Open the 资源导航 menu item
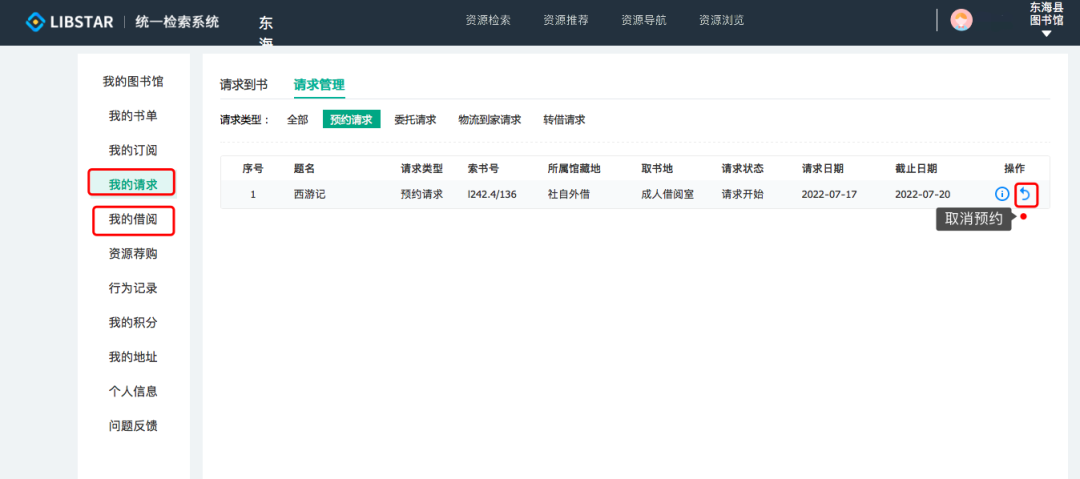The image size is (1080, 479). [x=643, y=20]
